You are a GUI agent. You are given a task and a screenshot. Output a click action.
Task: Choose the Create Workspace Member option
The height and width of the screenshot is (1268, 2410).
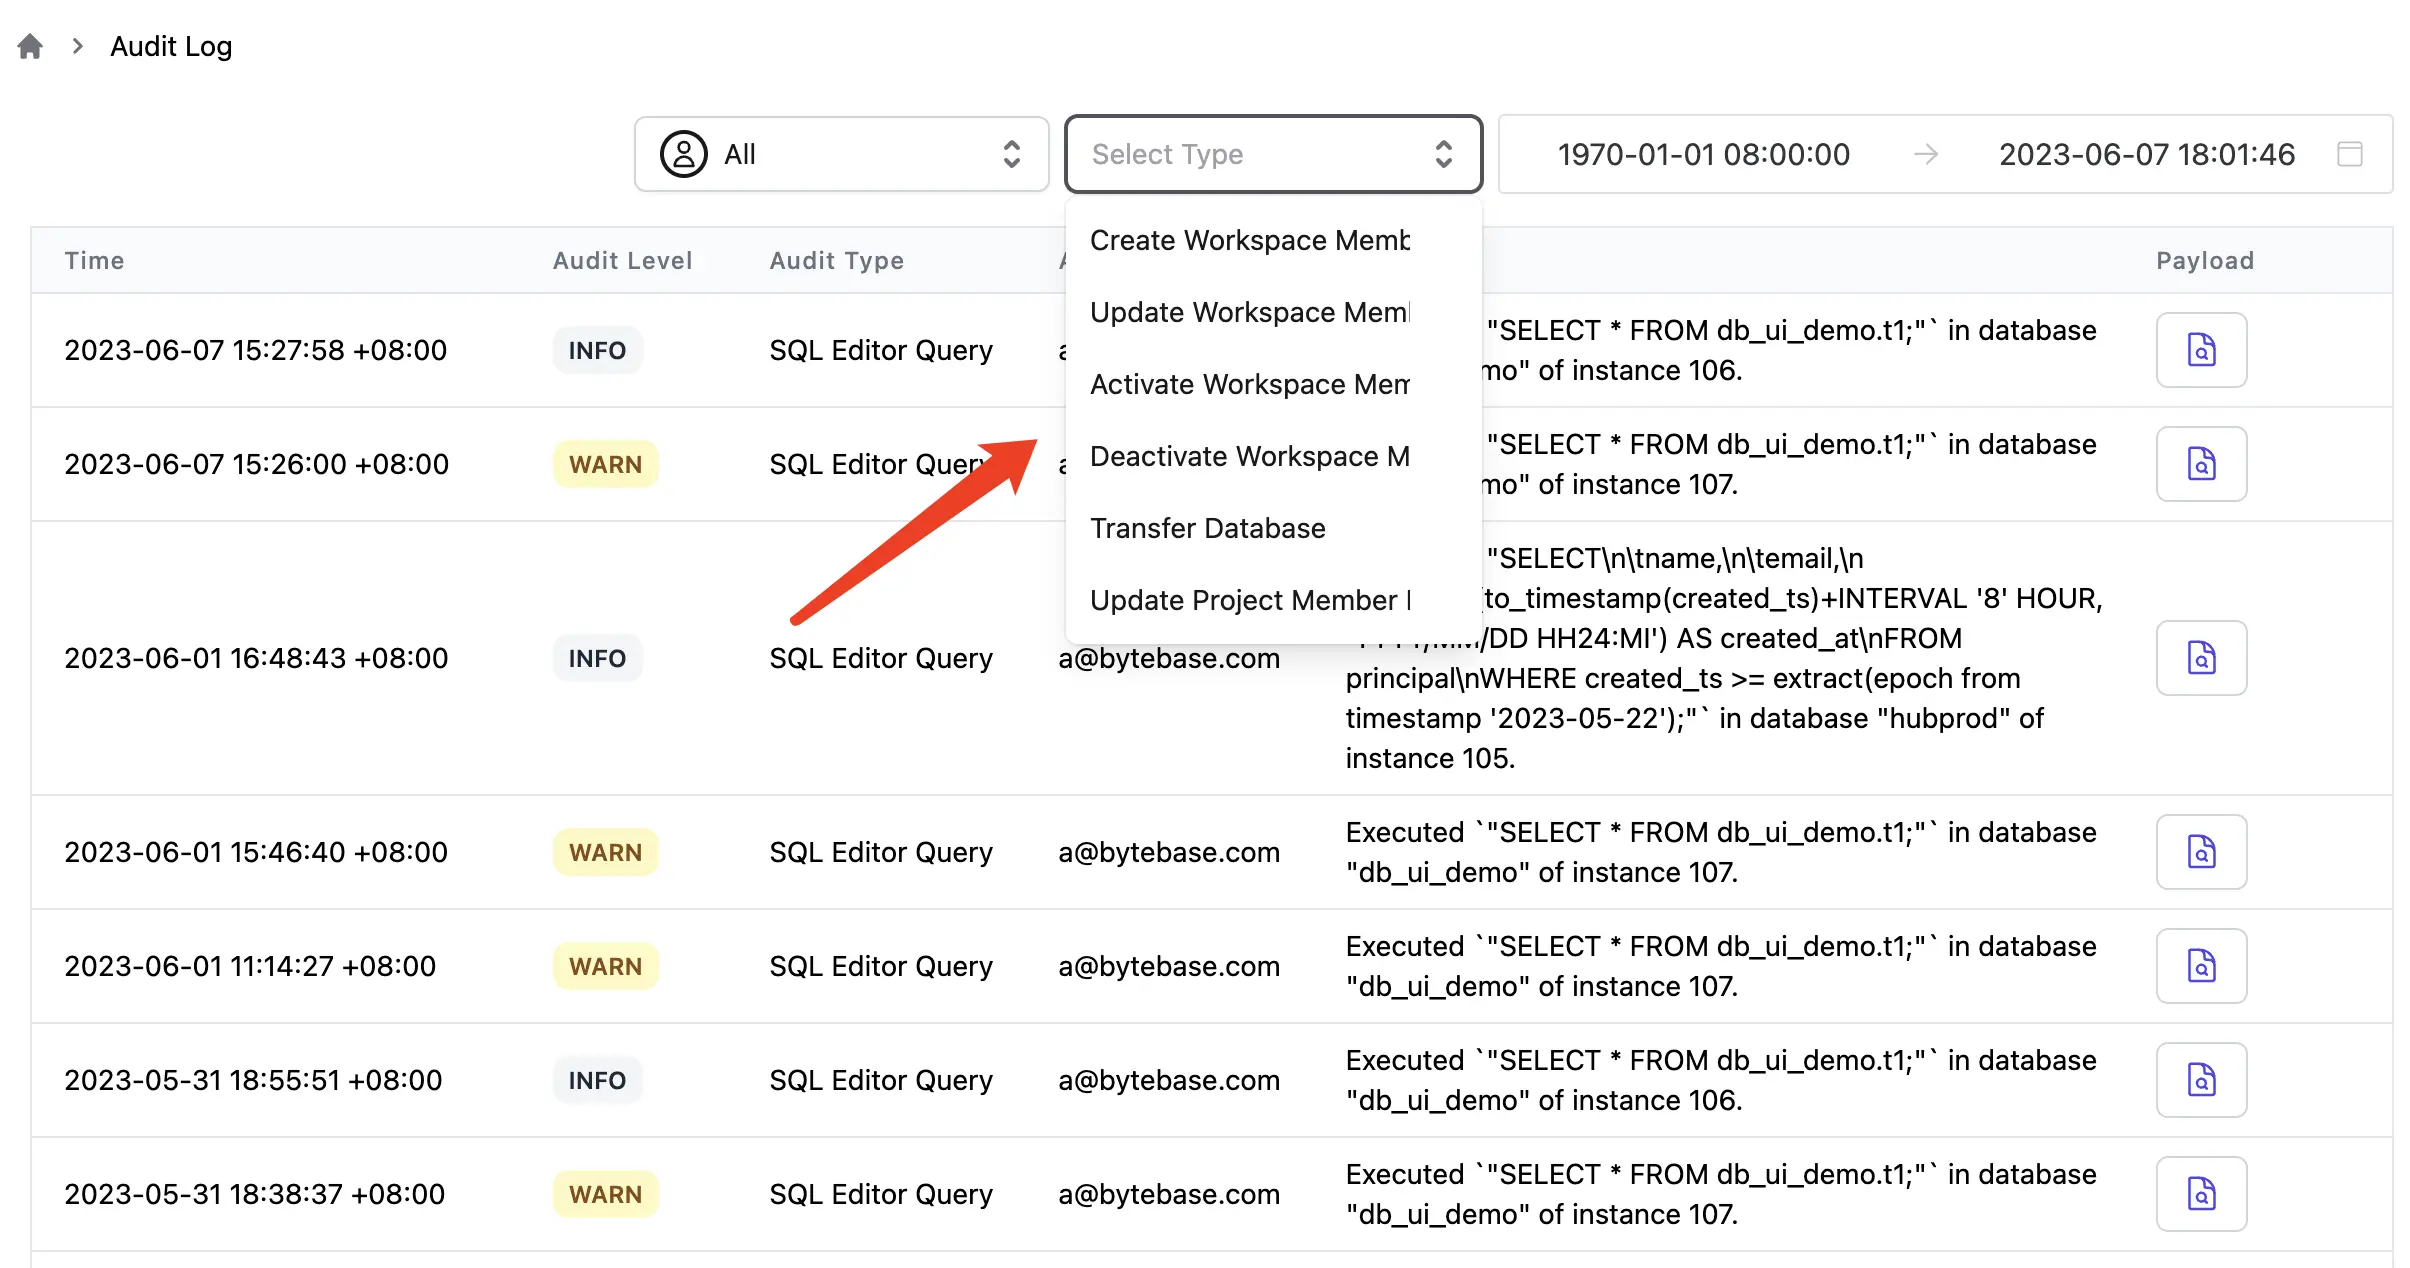(1250, 240)
